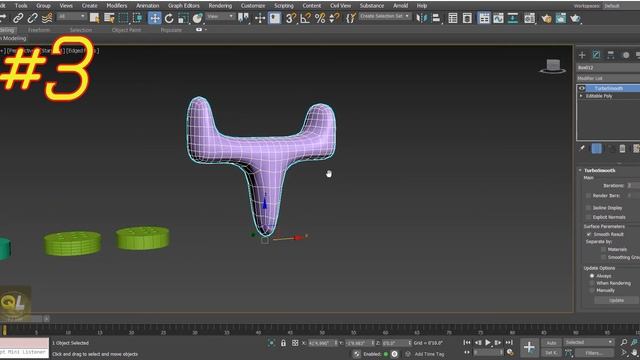Open the Workspaces Default dropdown
Screen dimensions: 640x360
pos(620,6)
